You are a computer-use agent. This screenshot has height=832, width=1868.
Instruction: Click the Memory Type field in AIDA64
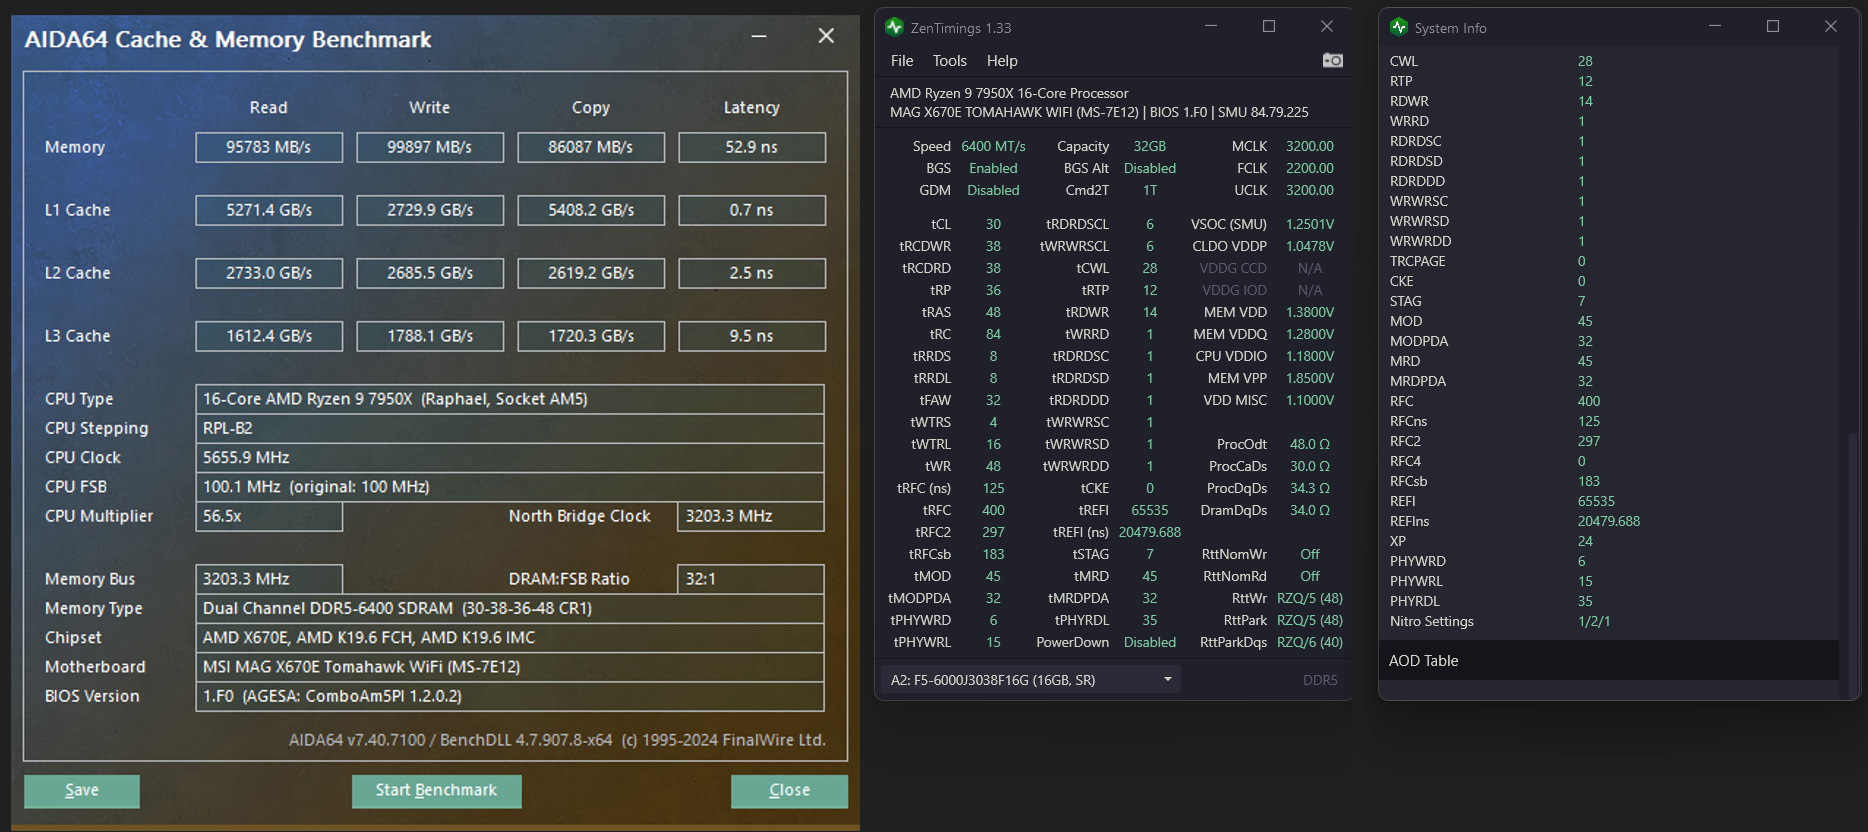tap(510, 608)
